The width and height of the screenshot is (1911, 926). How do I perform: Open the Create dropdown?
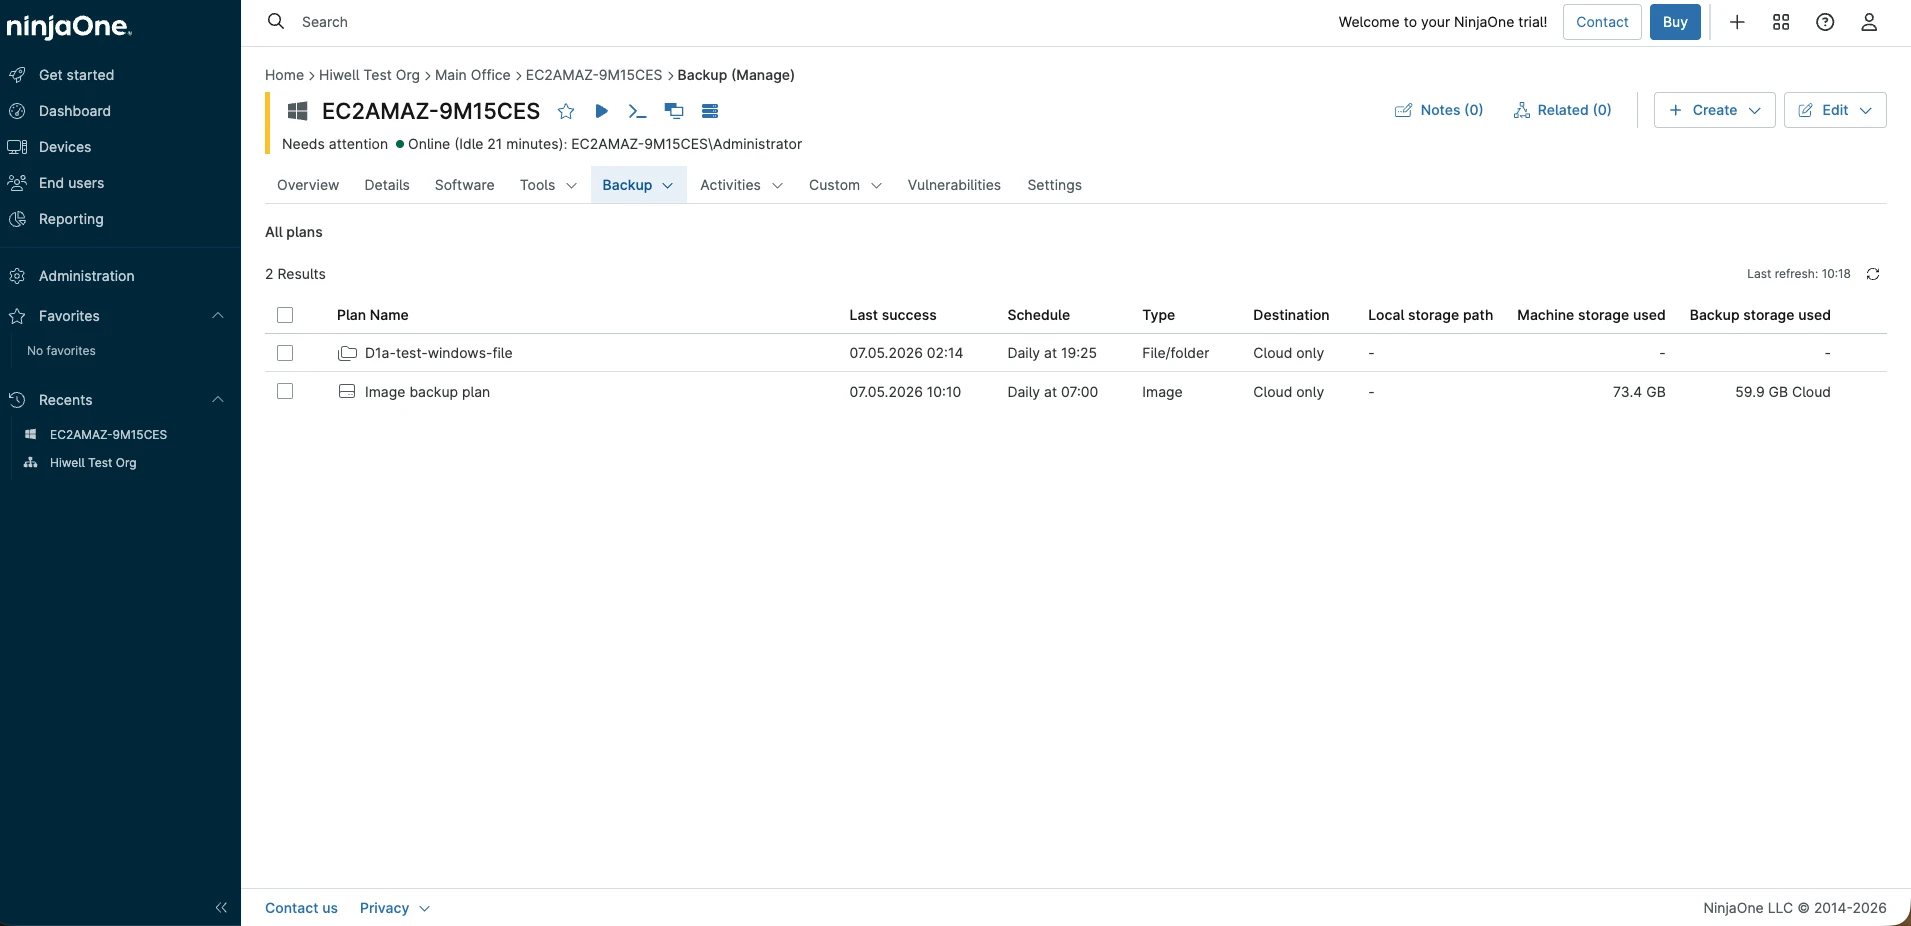coord(1714,110)
